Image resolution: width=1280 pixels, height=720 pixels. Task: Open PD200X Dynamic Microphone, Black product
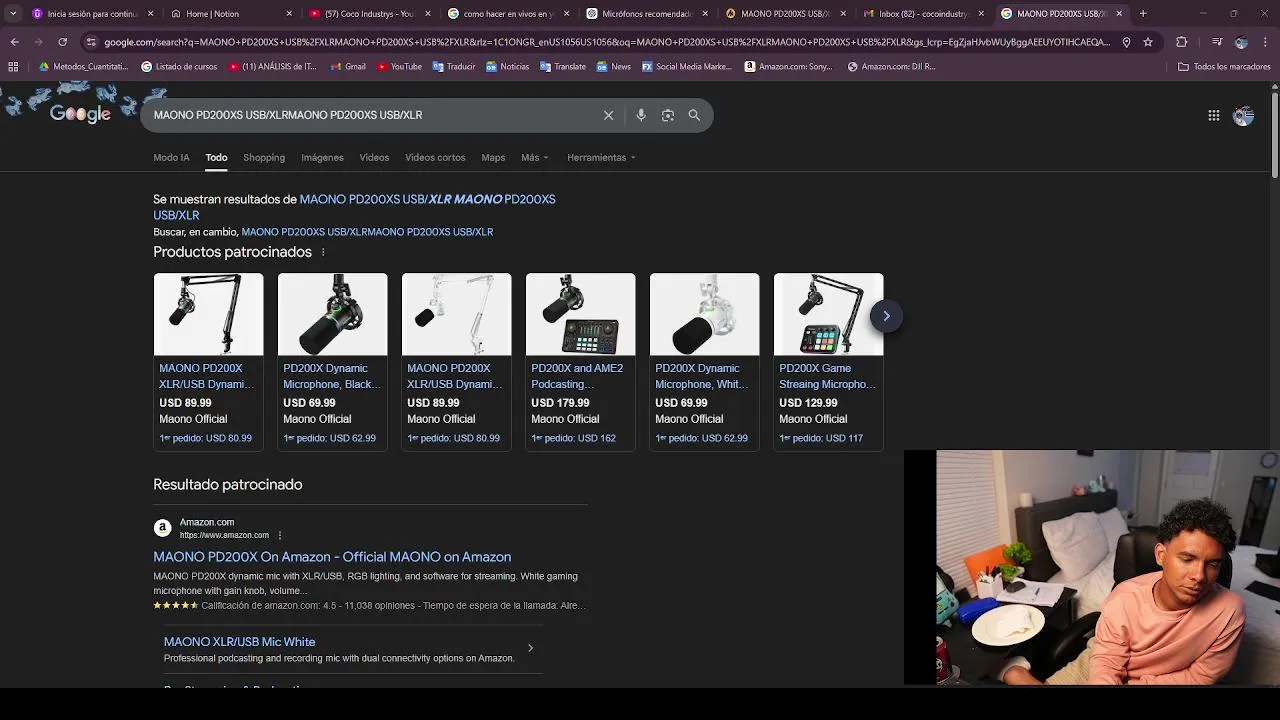point(332,360)
